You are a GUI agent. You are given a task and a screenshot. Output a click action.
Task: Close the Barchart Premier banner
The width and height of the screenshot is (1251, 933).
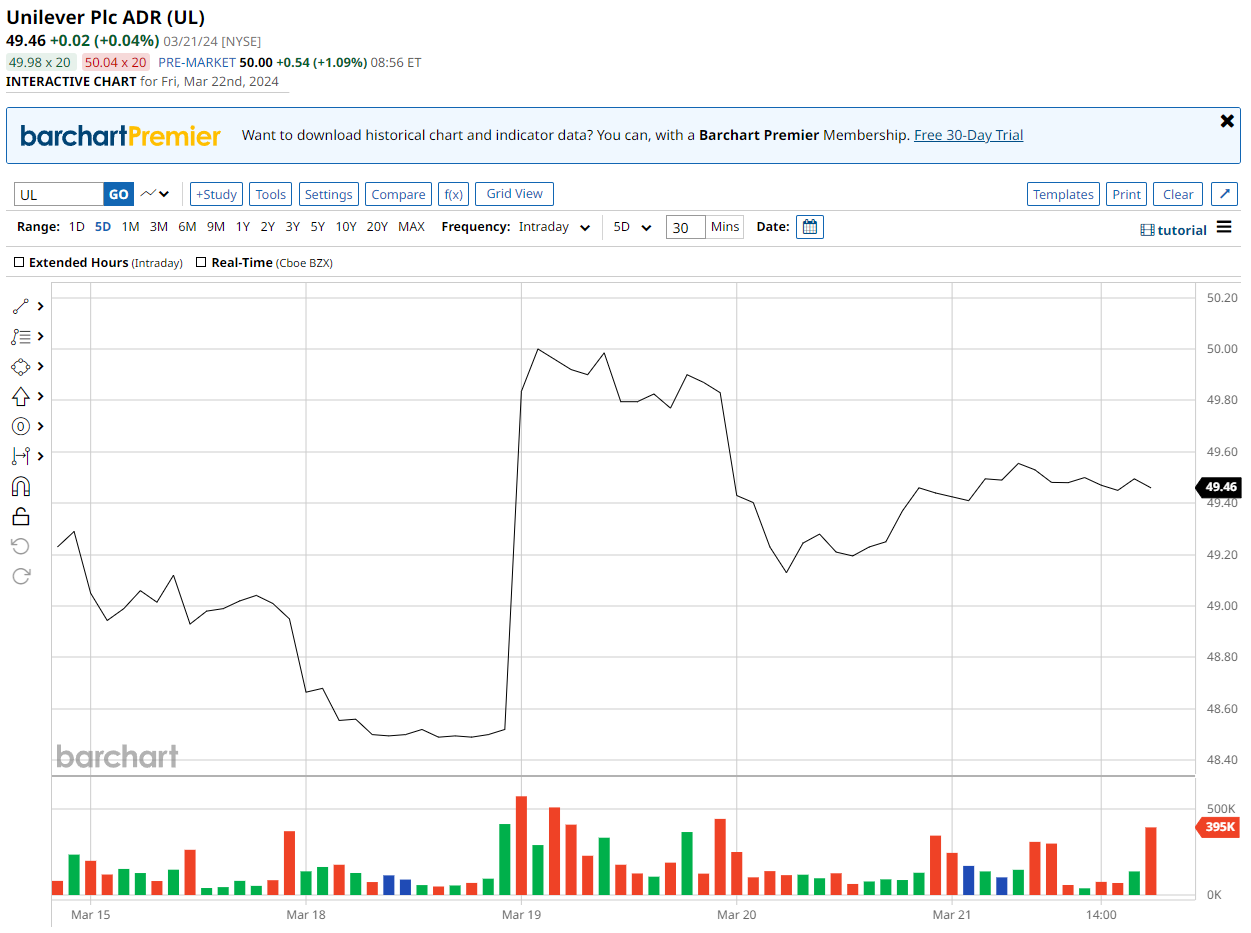point(1227,121)
